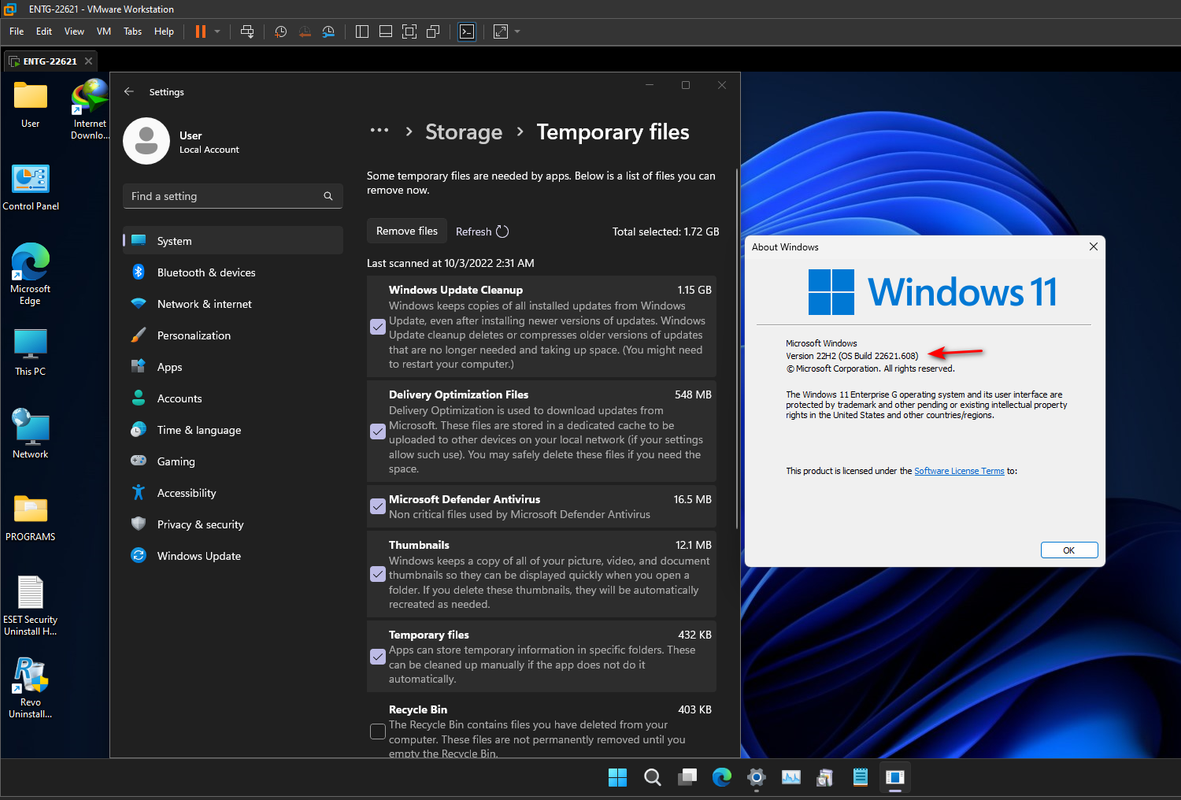Toggle the VMware library sidebar icon
The width and height of the screenshot is (1181, 800).
point(362,32)
